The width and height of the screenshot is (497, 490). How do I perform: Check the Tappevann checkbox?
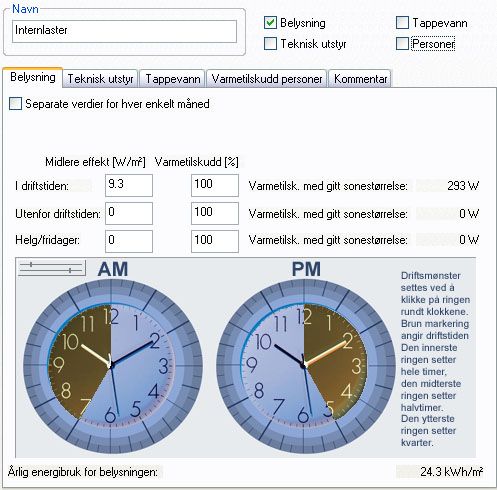(402, 23)
